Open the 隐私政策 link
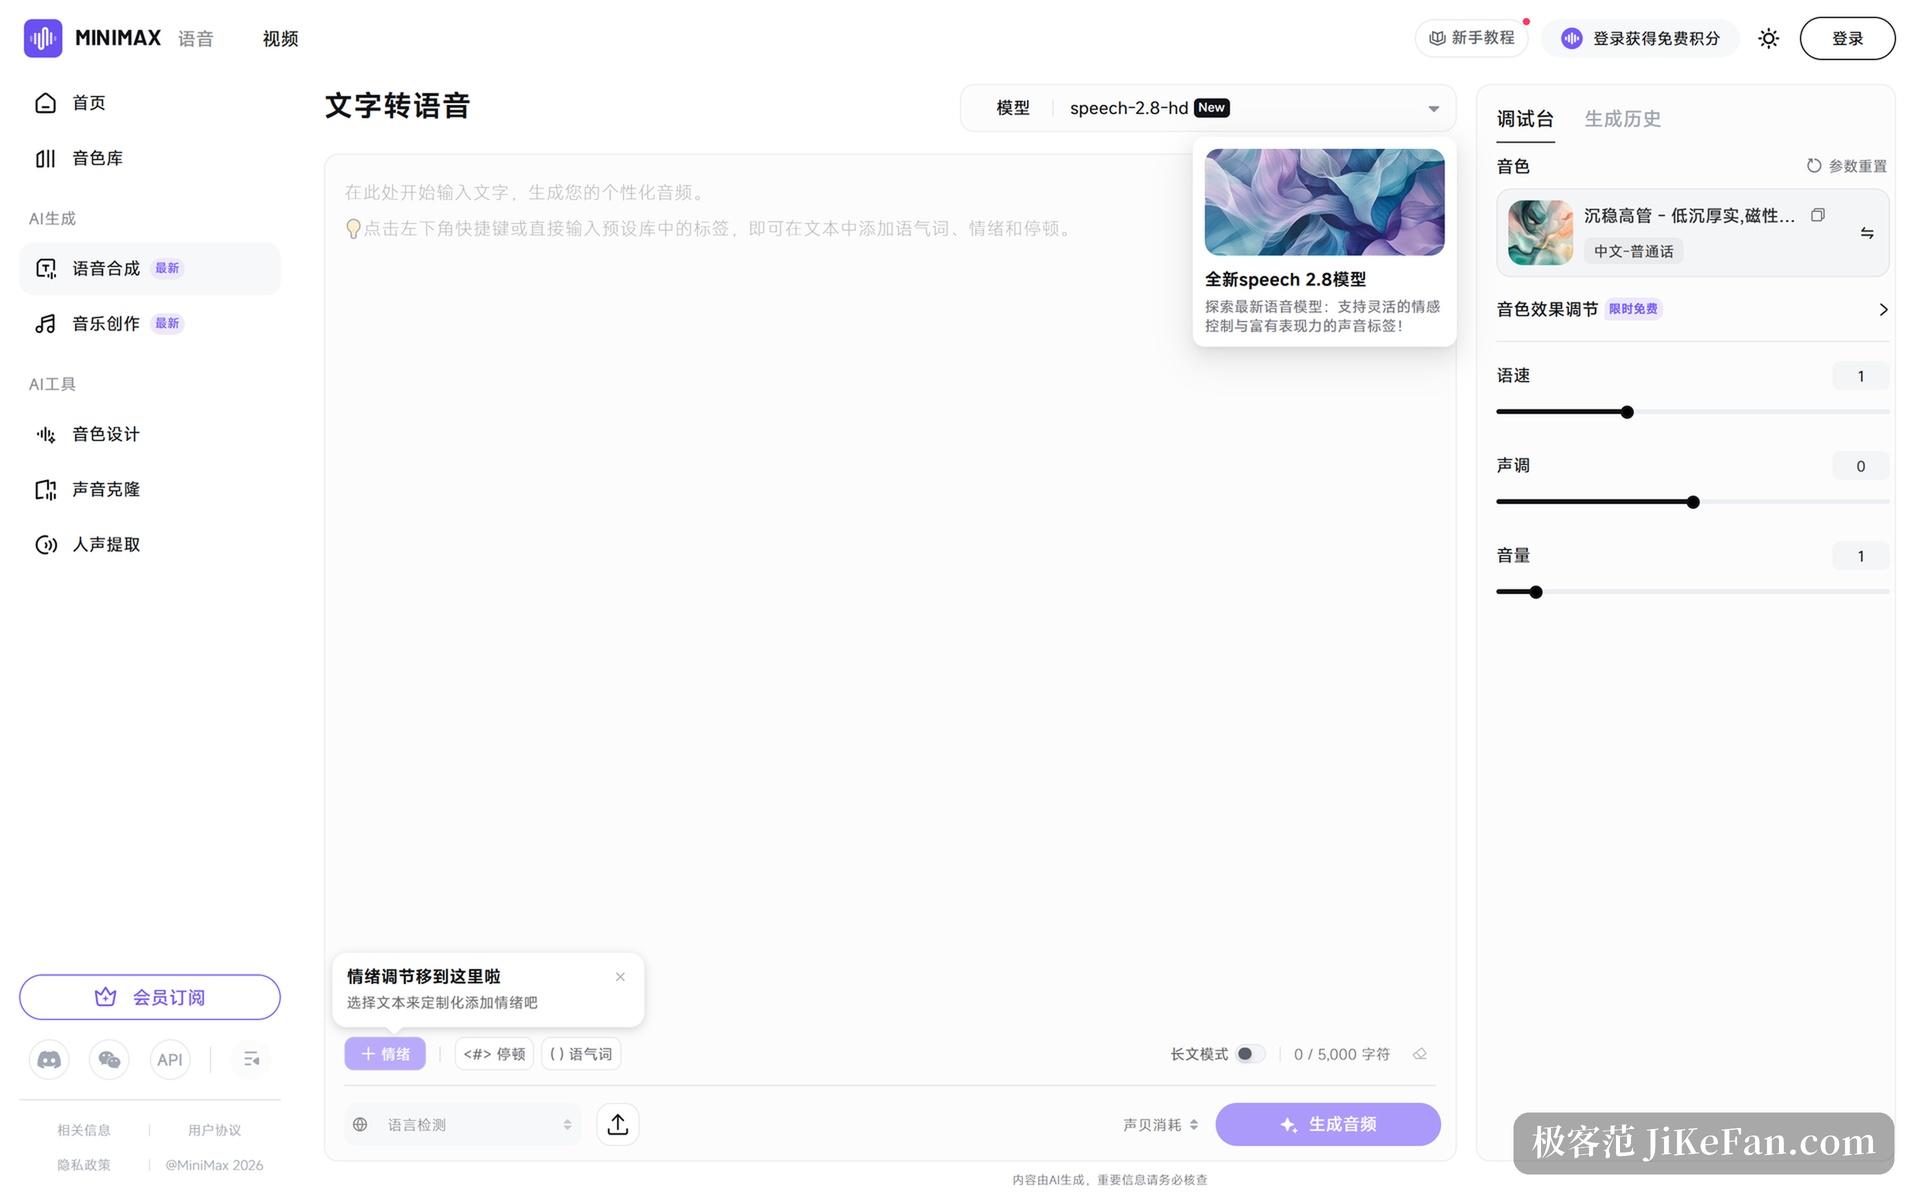The image size is (1920, 1200). click(84, 1165)
